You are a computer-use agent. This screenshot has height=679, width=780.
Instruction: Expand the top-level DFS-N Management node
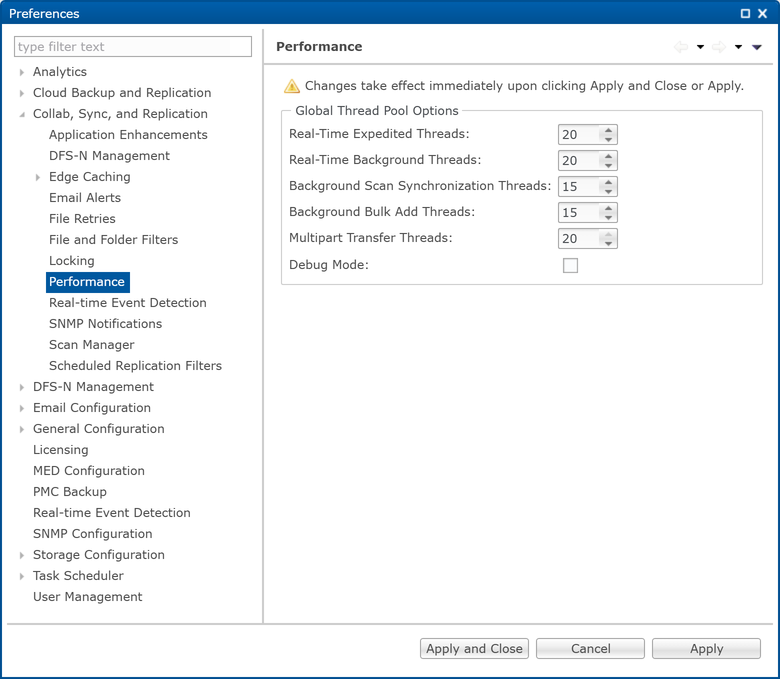(x=22, y=387)
